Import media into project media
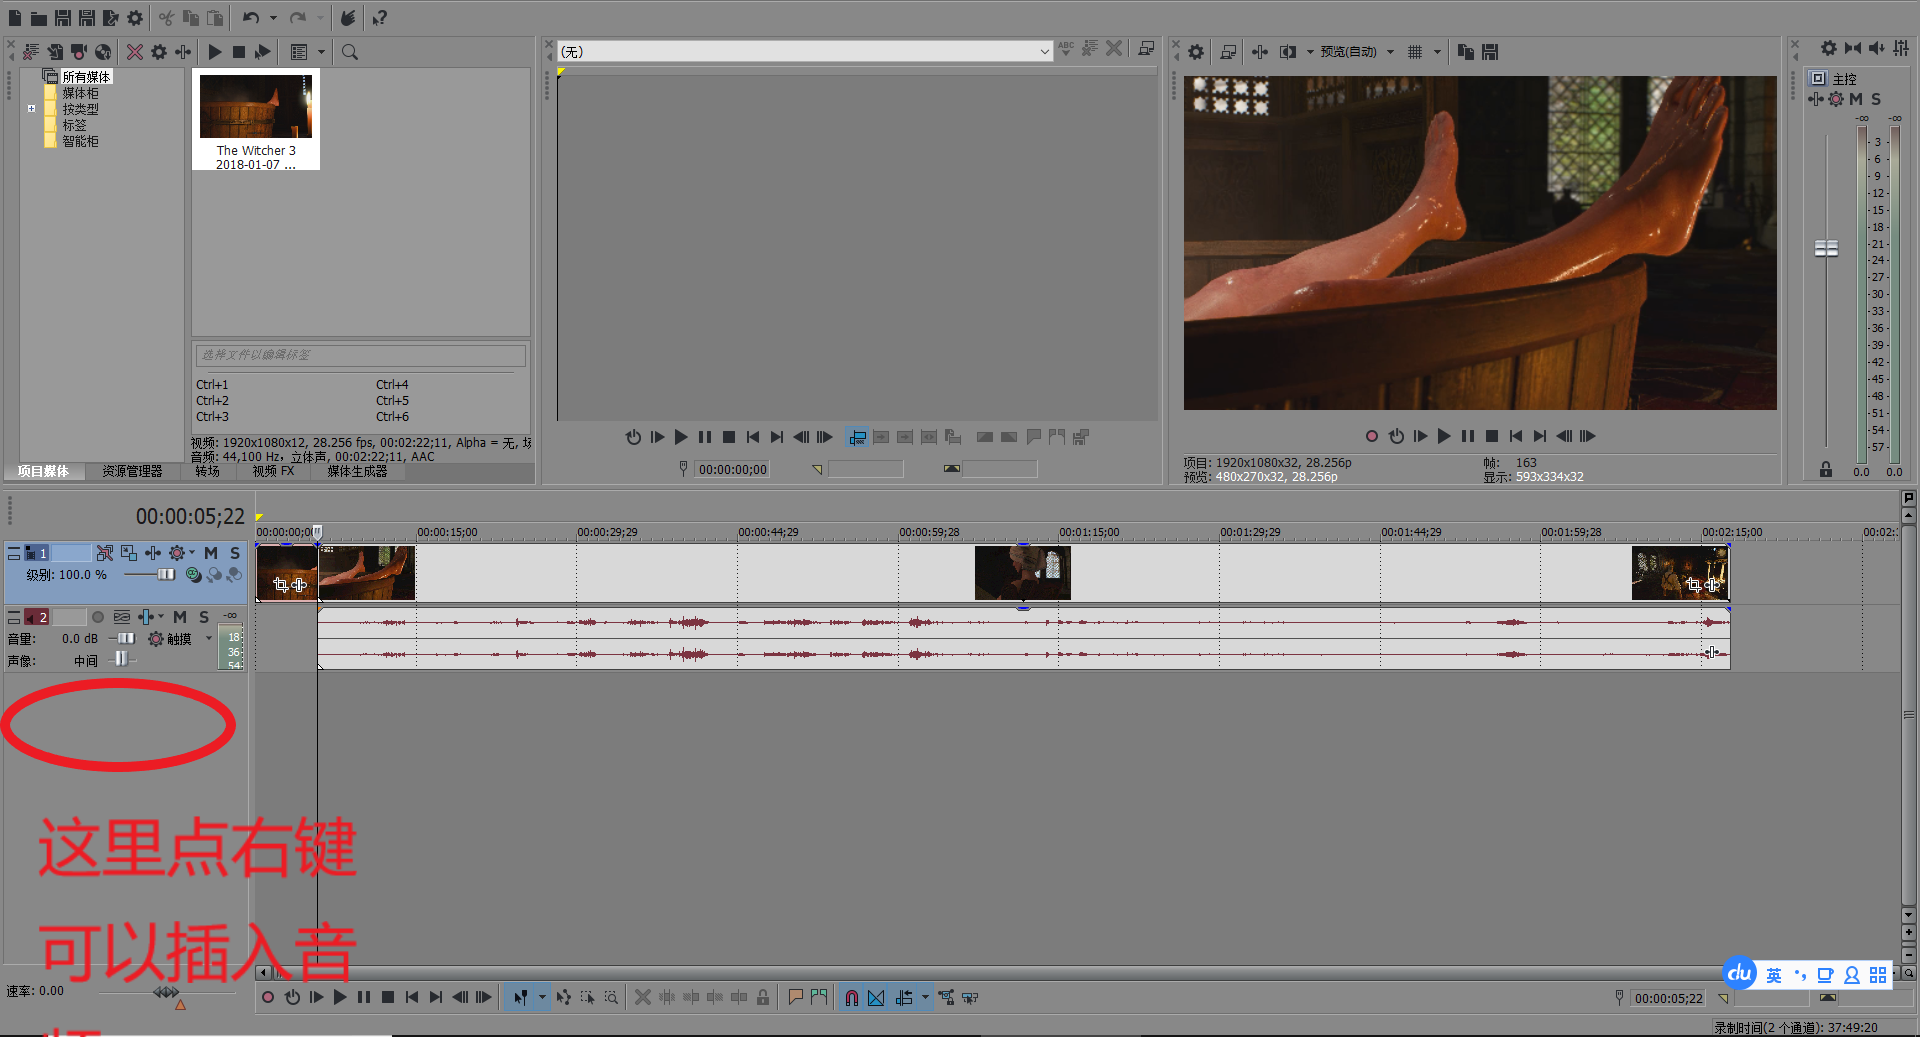This screenshot has height=1037, width=1920. 55,52
